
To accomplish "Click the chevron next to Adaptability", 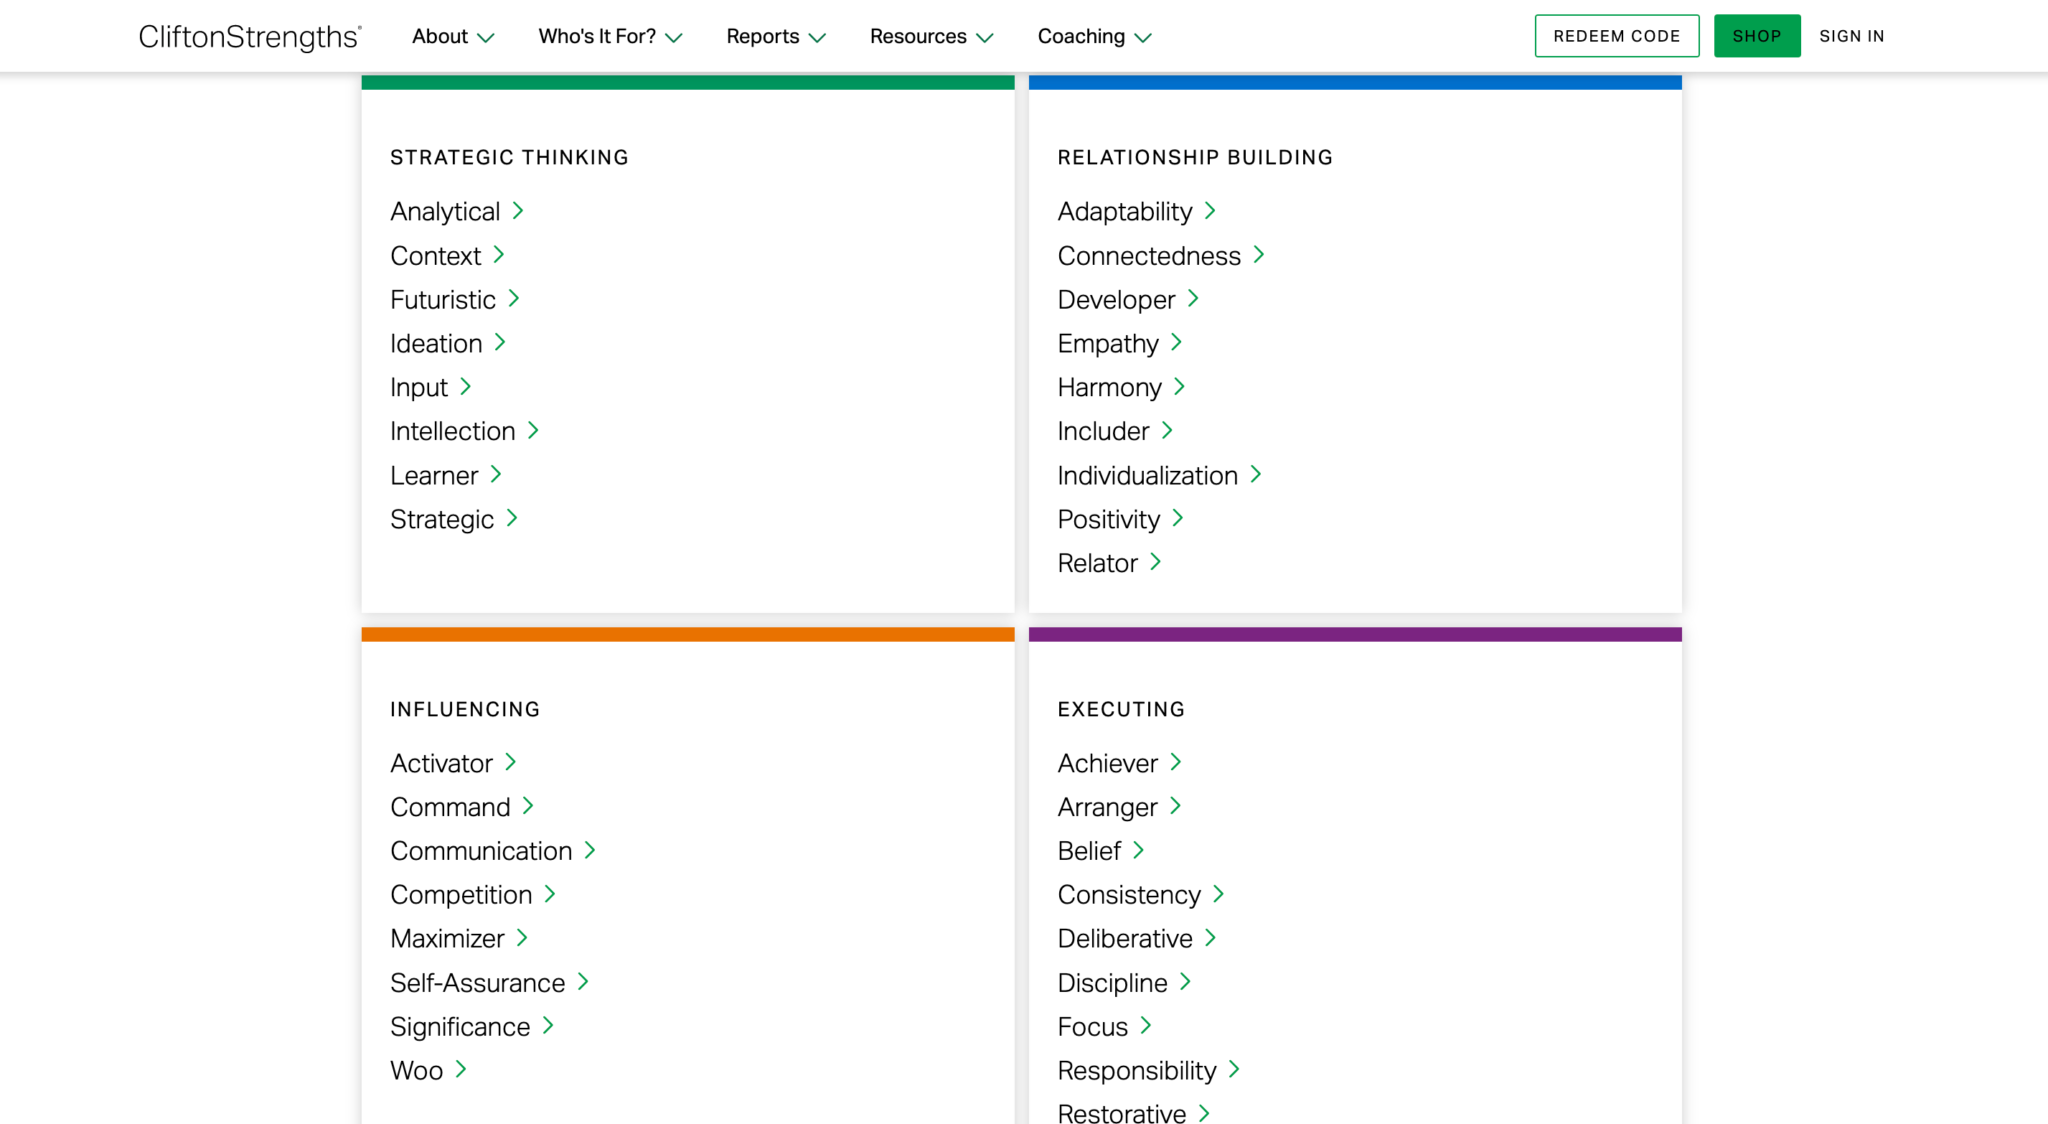I will coord(1210,211).
